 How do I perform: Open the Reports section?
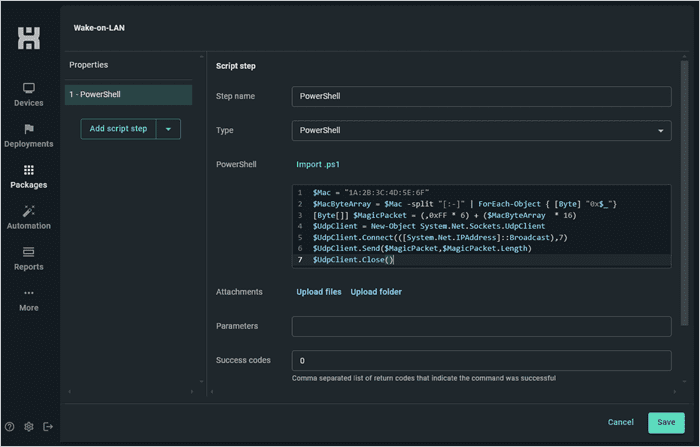(x=29, y=259)
